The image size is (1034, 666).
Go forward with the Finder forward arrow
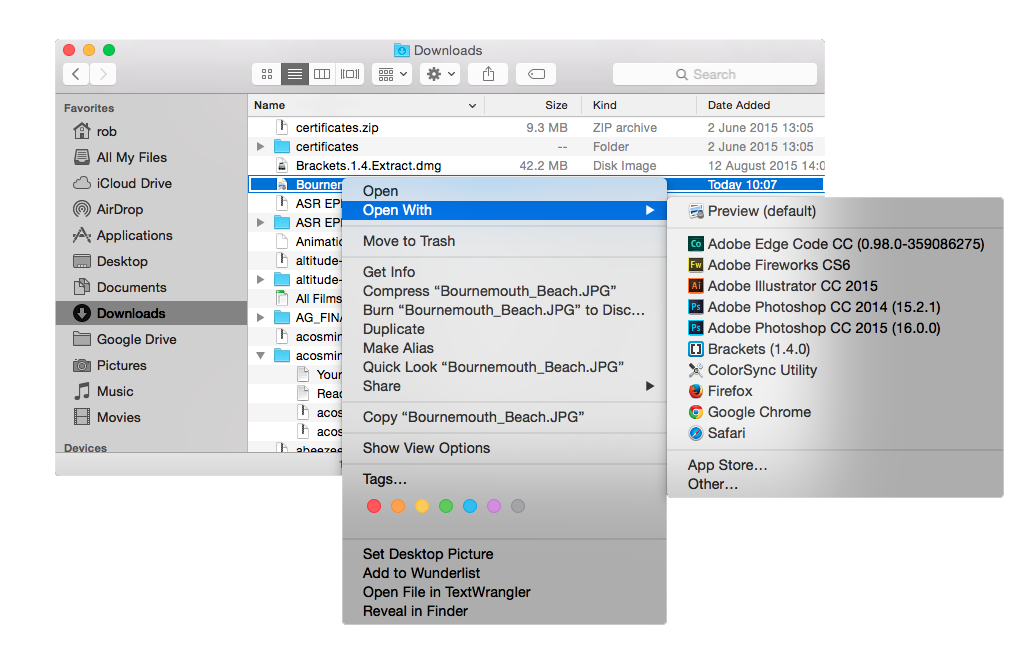103,74
